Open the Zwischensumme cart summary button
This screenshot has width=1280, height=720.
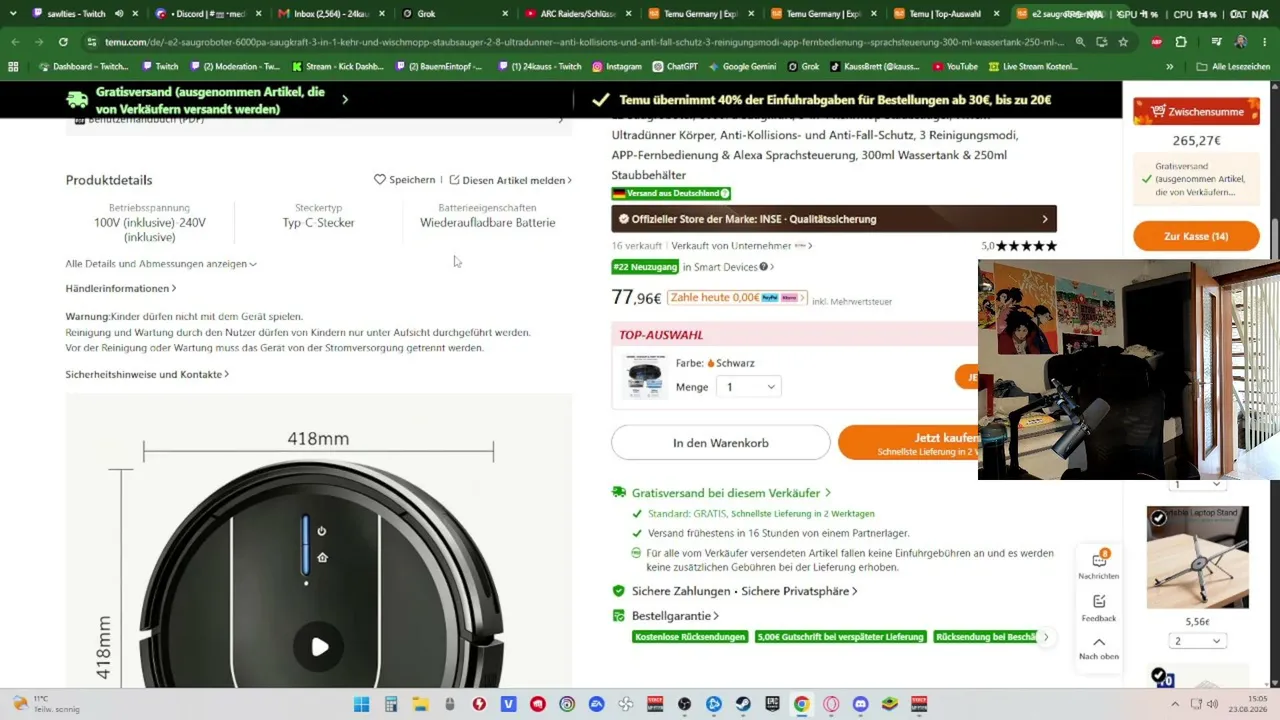(x=1196, y=112)
